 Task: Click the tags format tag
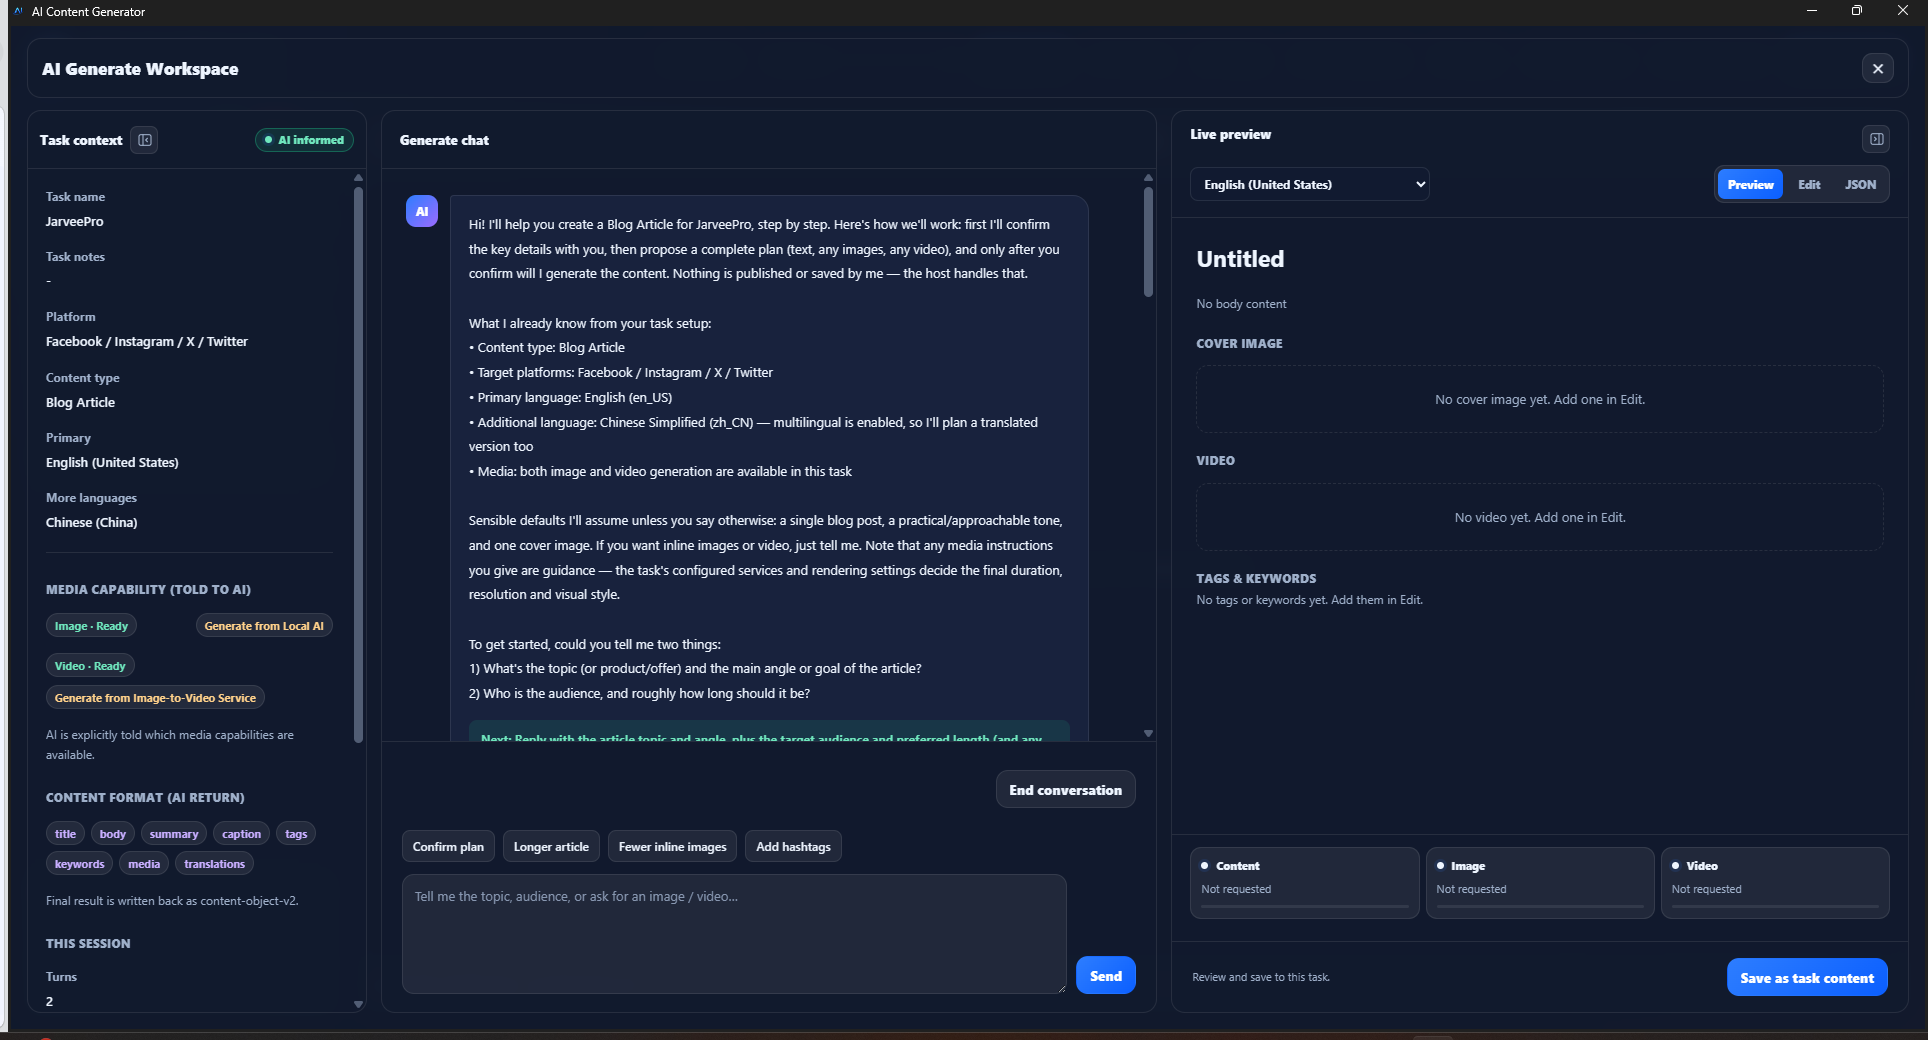[296, 834]
